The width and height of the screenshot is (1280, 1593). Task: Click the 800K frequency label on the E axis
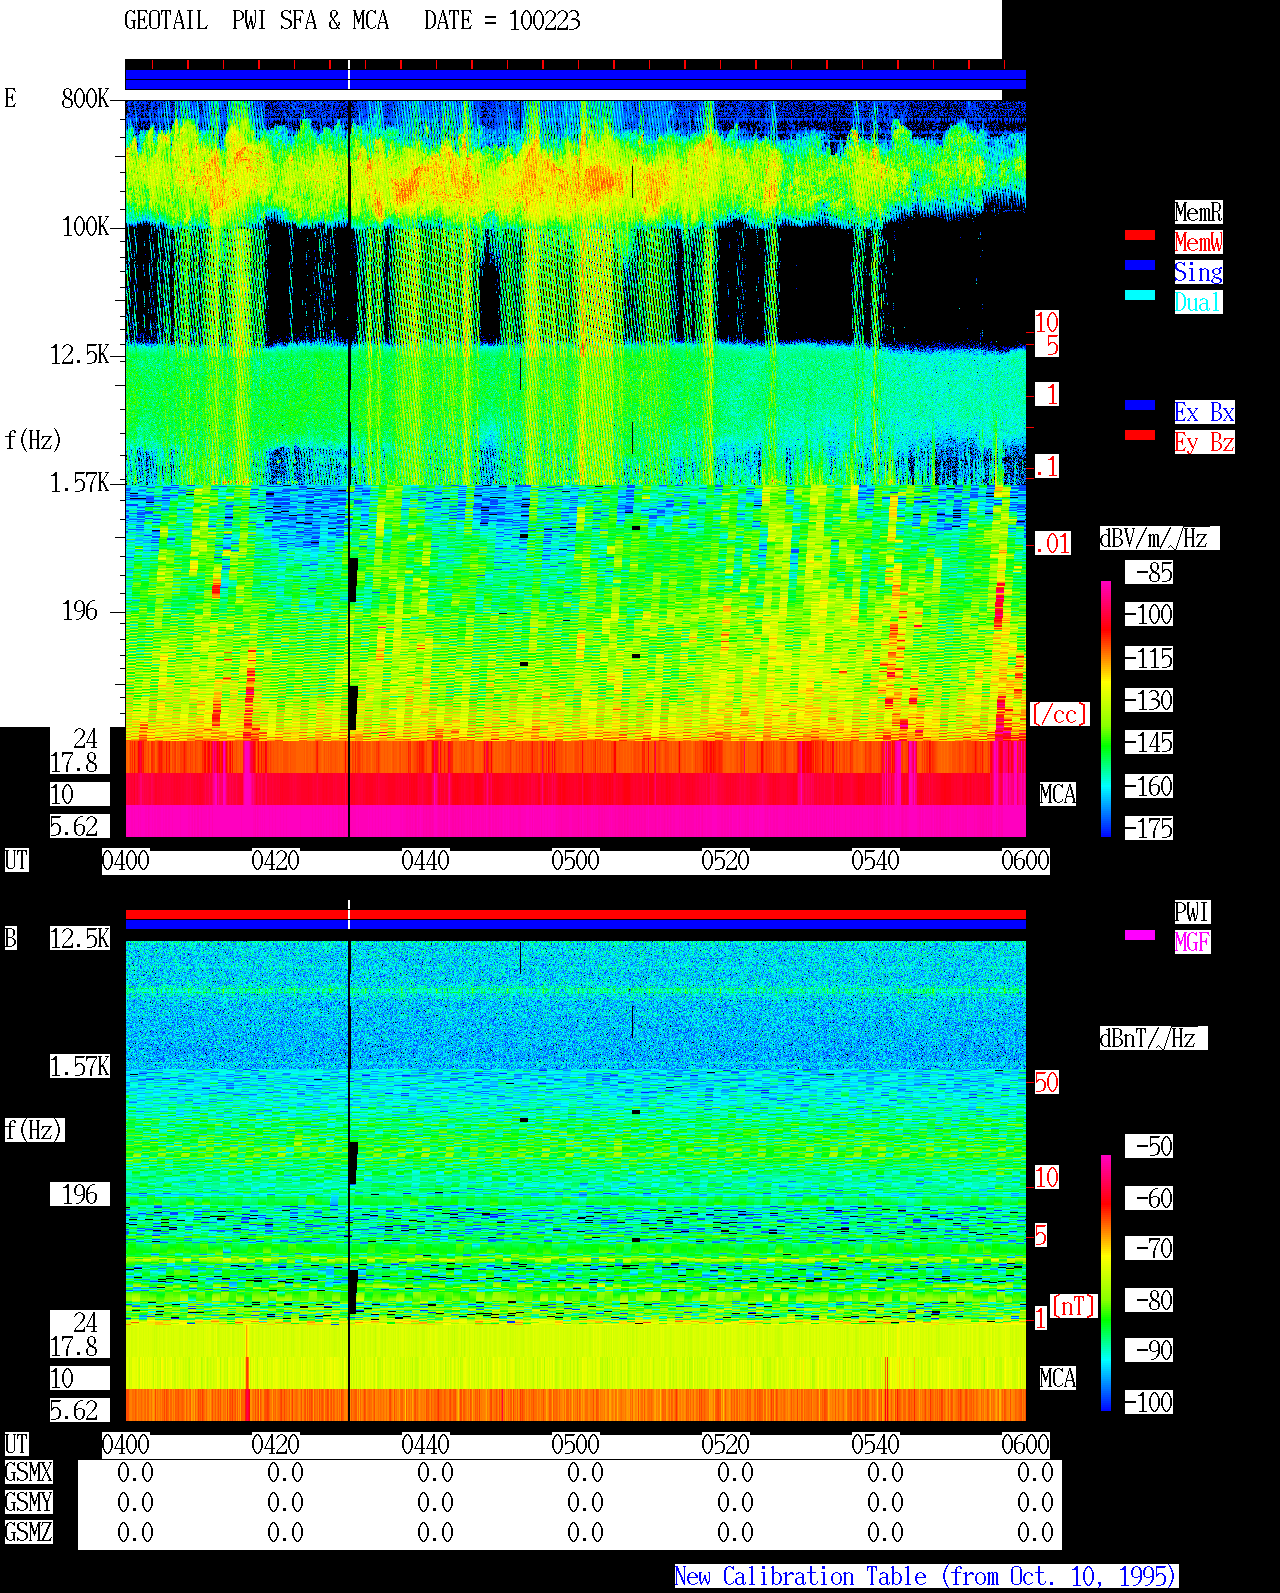click(x=85, y=99)
